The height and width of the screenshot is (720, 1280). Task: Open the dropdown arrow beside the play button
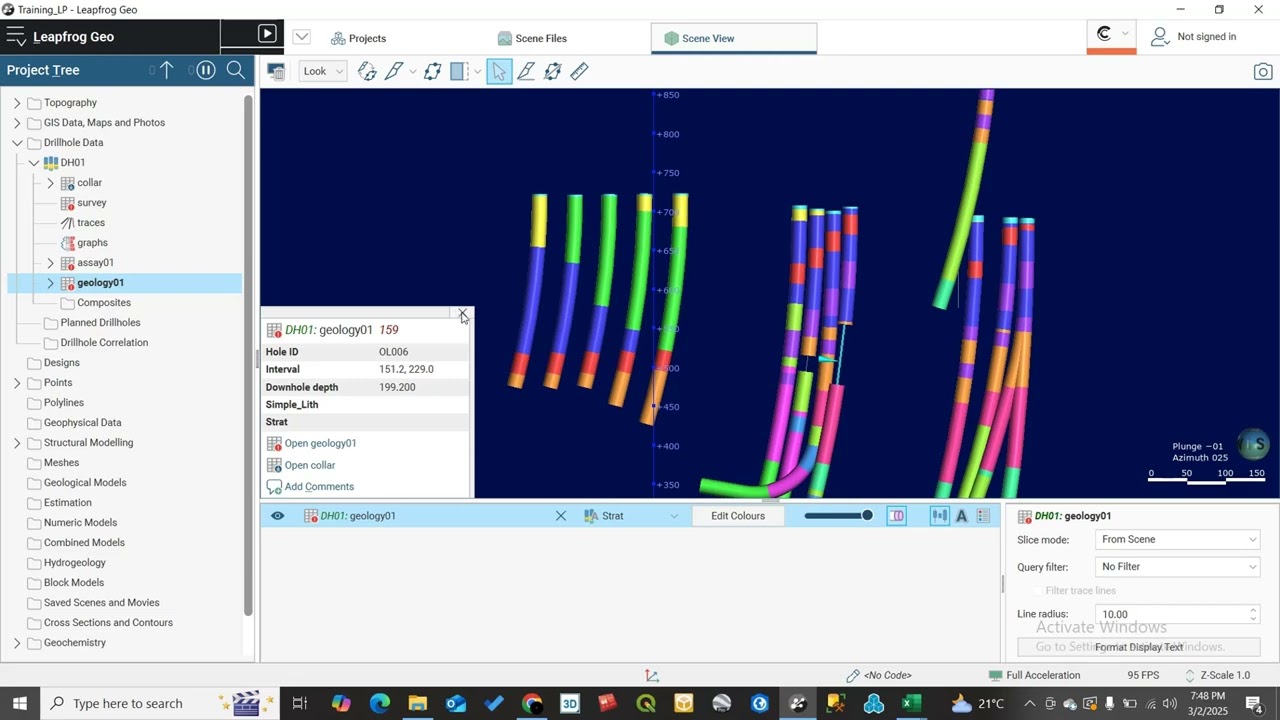pos(301,37)
